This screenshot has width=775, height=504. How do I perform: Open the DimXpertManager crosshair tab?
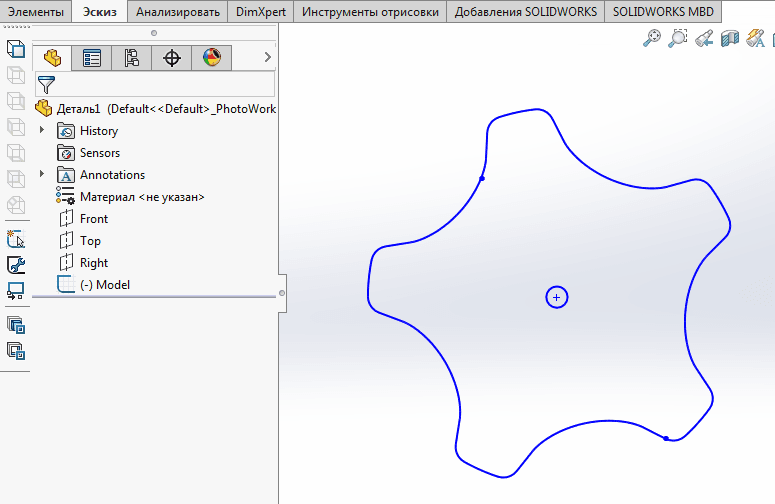coord(172,58)
